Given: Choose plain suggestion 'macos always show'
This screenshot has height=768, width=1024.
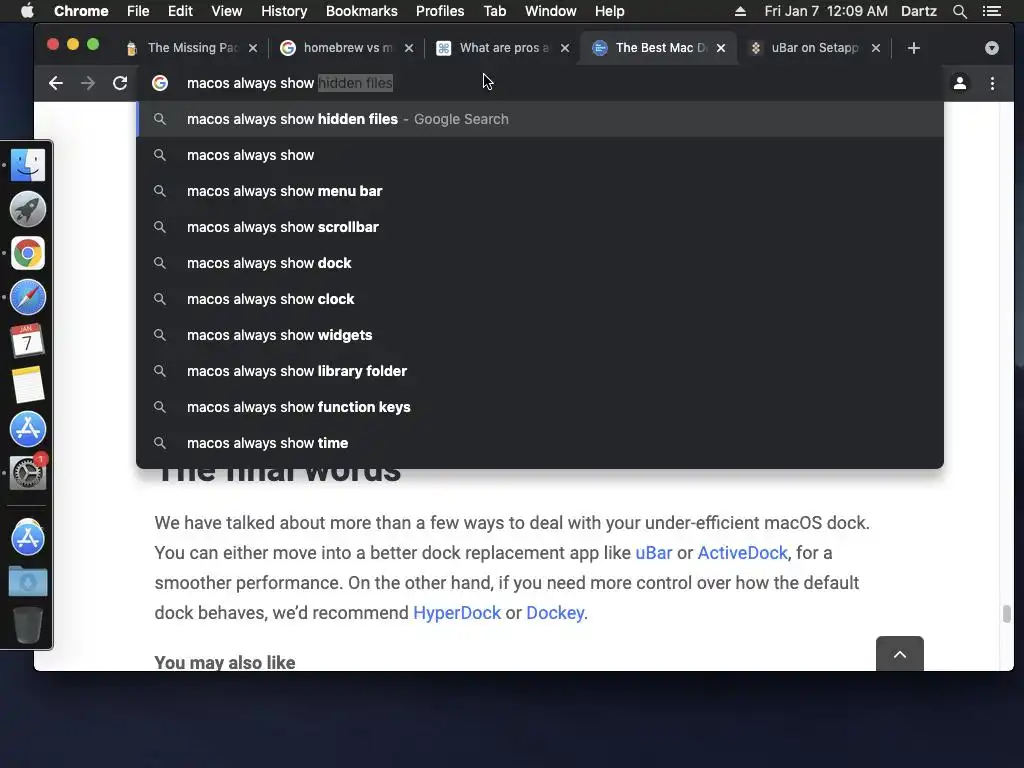Looking at the screenshot, I should 539,155.
